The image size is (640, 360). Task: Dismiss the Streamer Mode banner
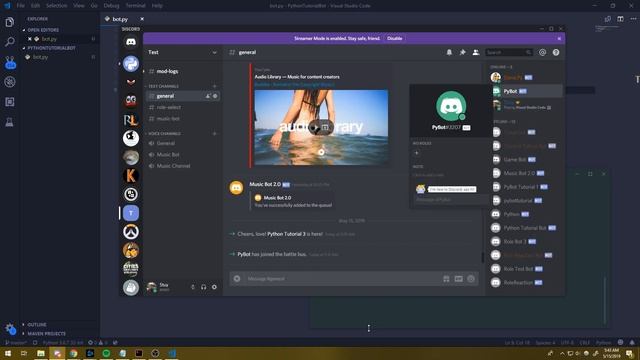tap(559, 38)
